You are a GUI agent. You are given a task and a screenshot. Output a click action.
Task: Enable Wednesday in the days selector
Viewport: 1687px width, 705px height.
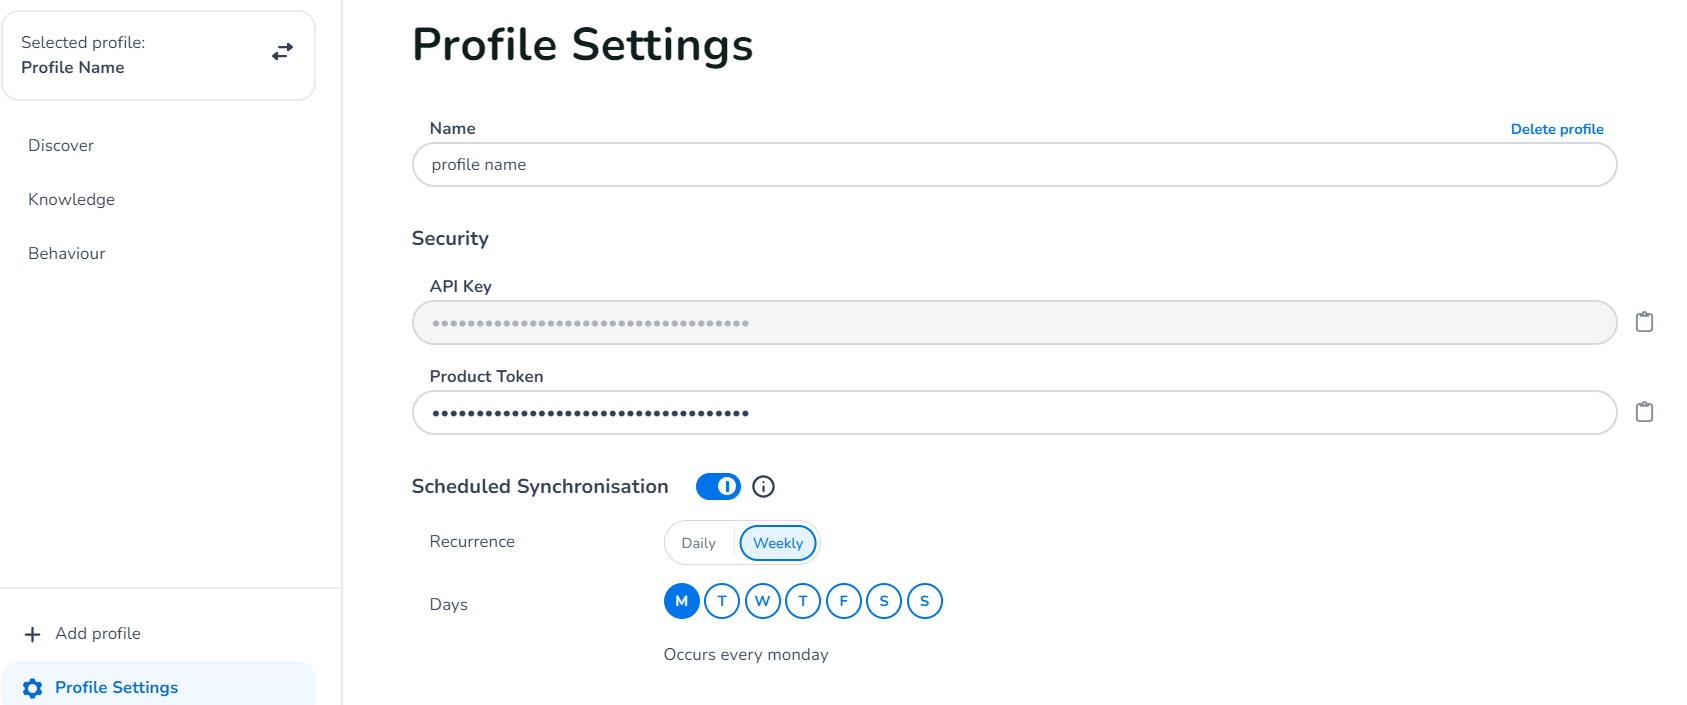click(x=762, y=601)
